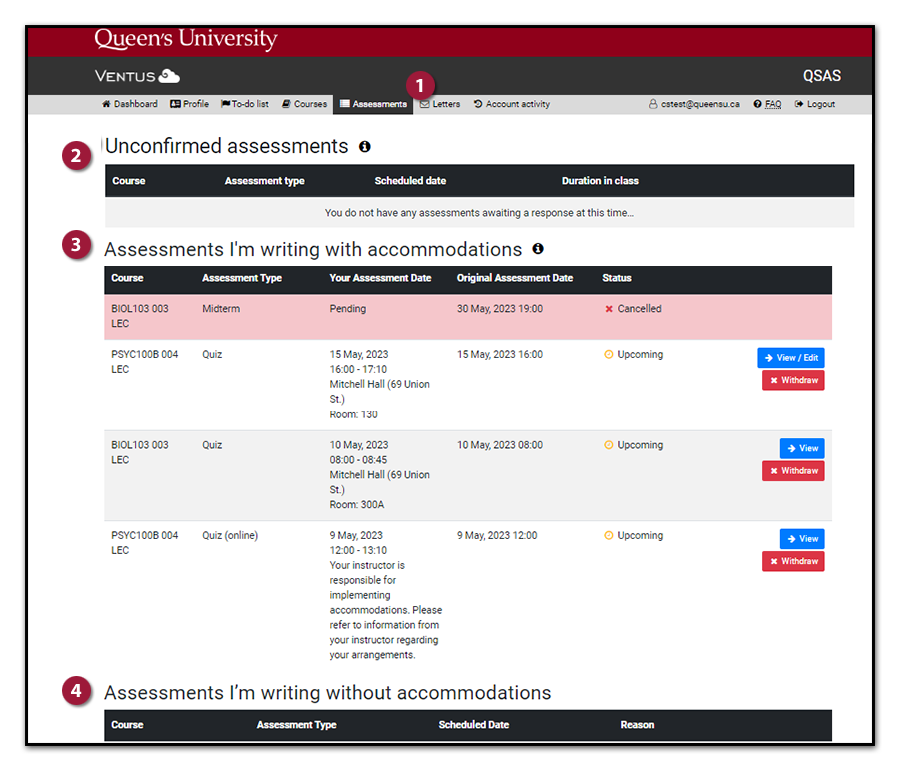Viewport: 900px width, 771px height.
Task: Click the red X Cancelled status icon
Action: click(x=608, y=309)
